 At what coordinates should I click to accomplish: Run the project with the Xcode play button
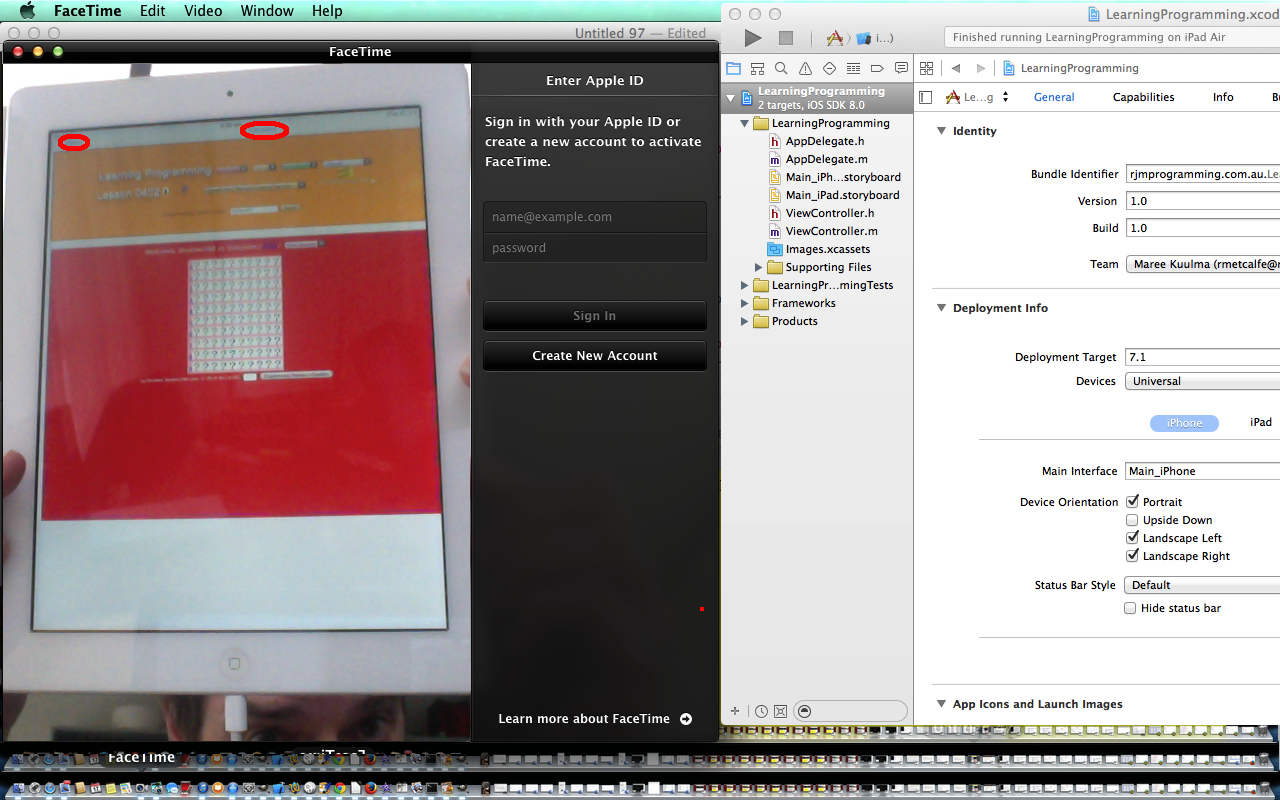coord(753,38)
